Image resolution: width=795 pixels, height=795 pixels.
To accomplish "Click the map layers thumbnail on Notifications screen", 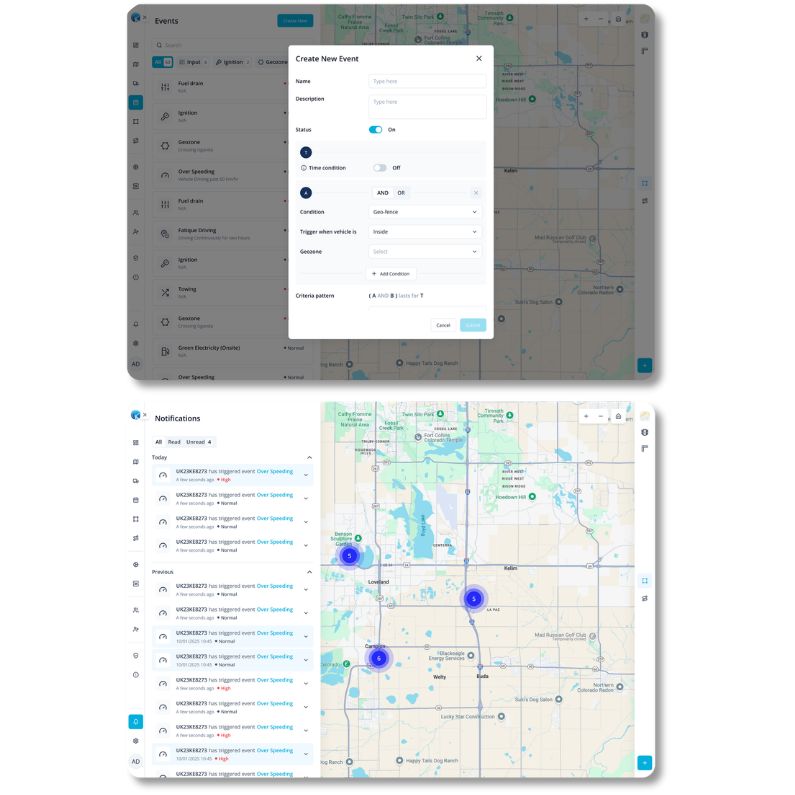I will coord(645,416).
